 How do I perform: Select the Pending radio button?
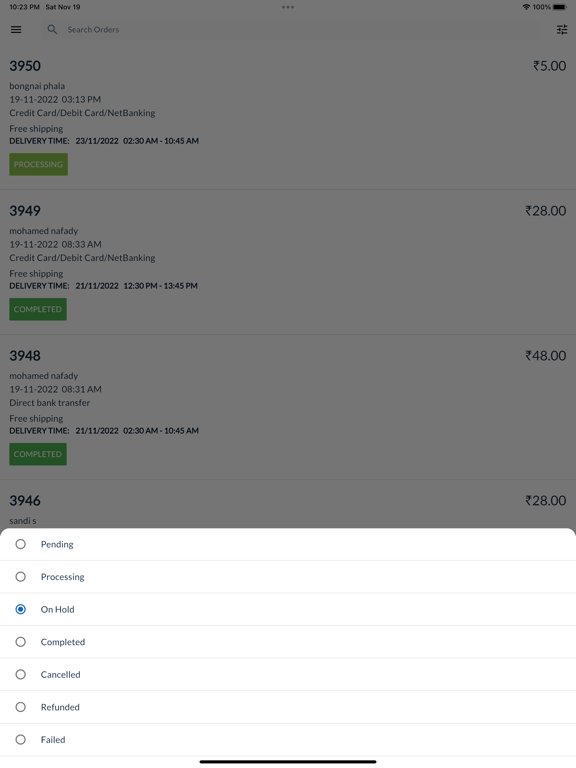(x=21, y=544)
